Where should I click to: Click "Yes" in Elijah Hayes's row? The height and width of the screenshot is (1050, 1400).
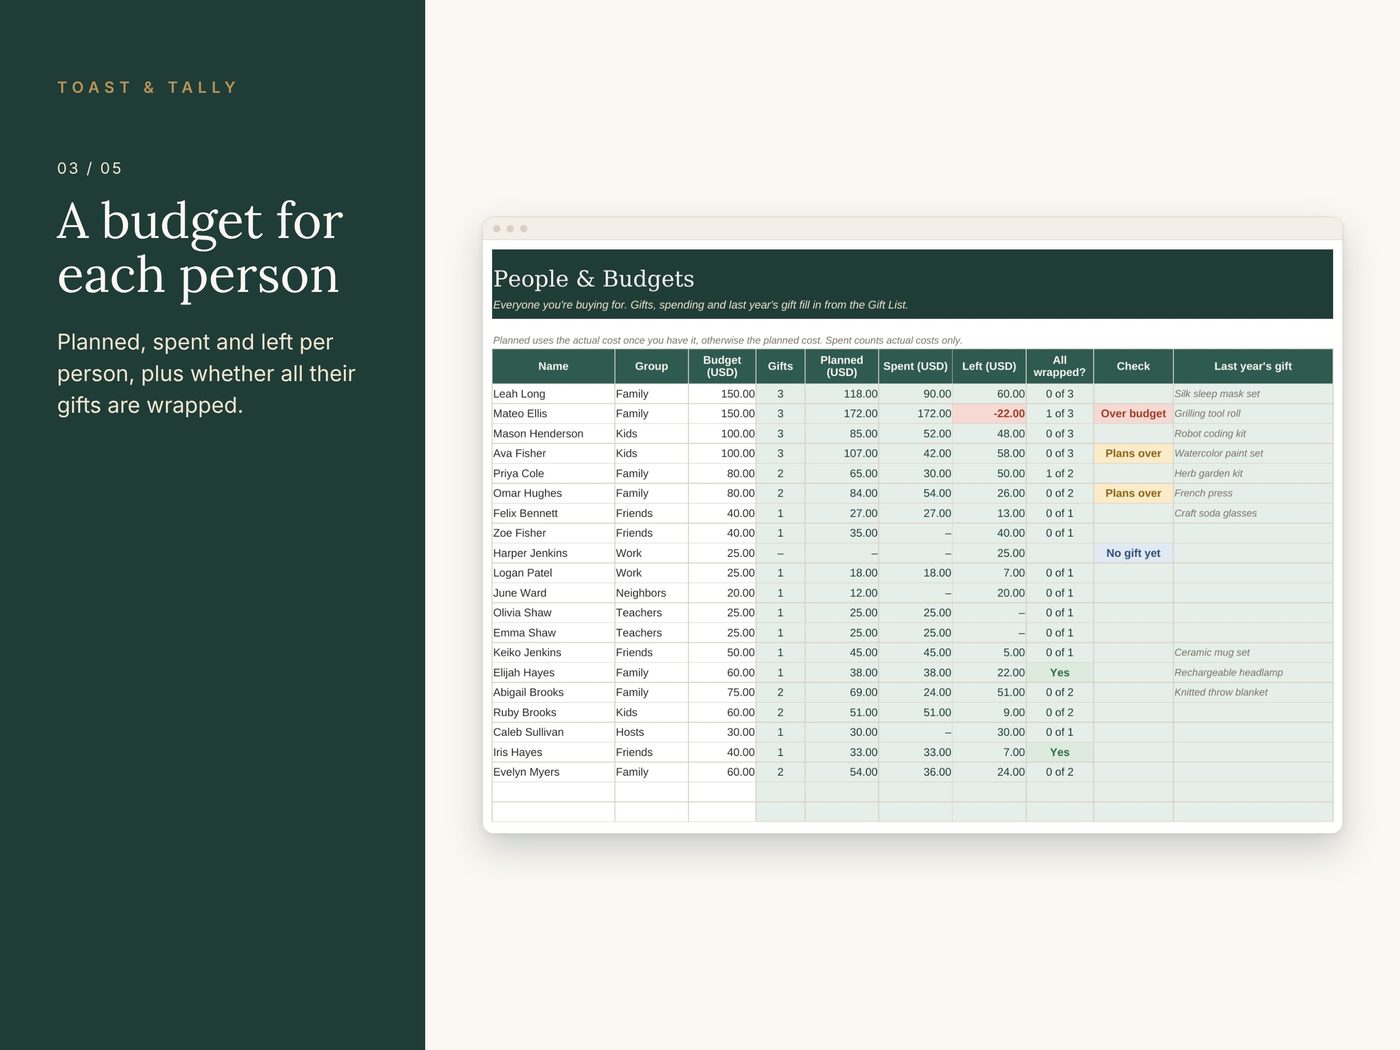point(1060,673)
